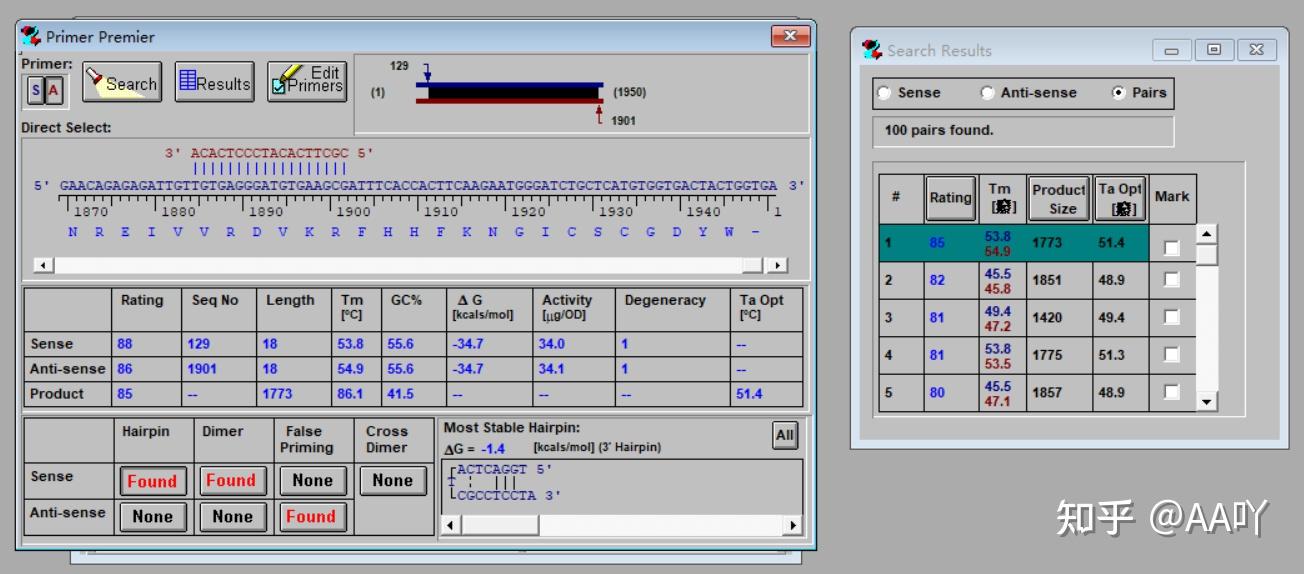Click the Cross Dimer None button

pyautogui.click(x=392, y=481)
